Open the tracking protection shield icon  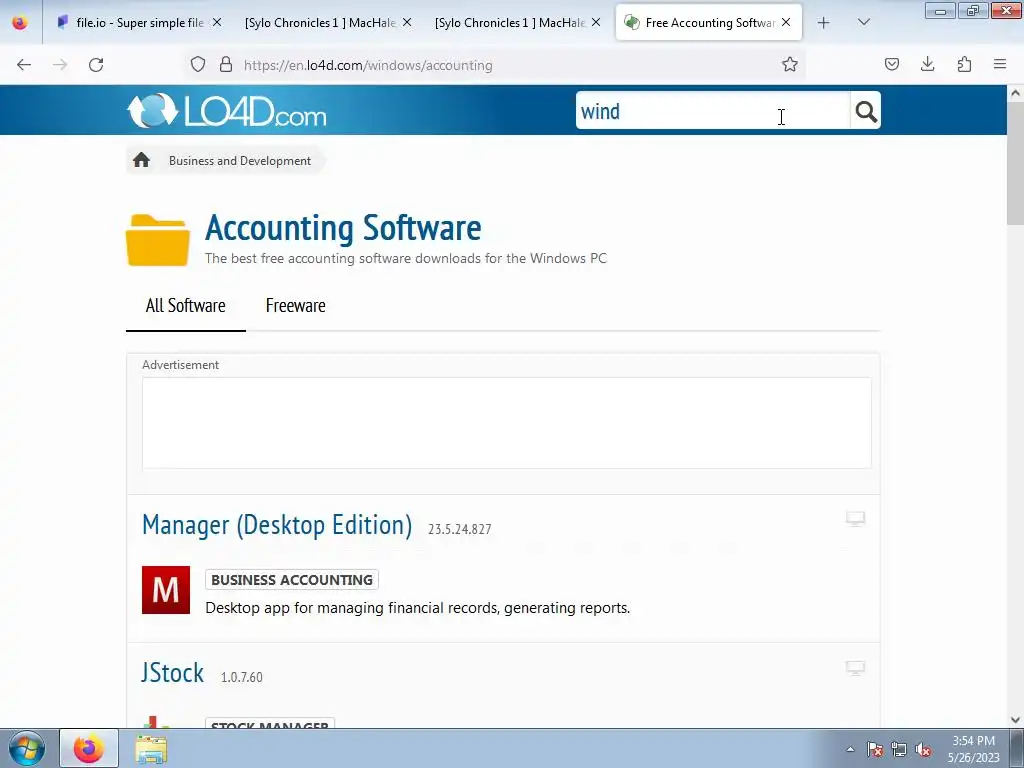pos(198,65)
